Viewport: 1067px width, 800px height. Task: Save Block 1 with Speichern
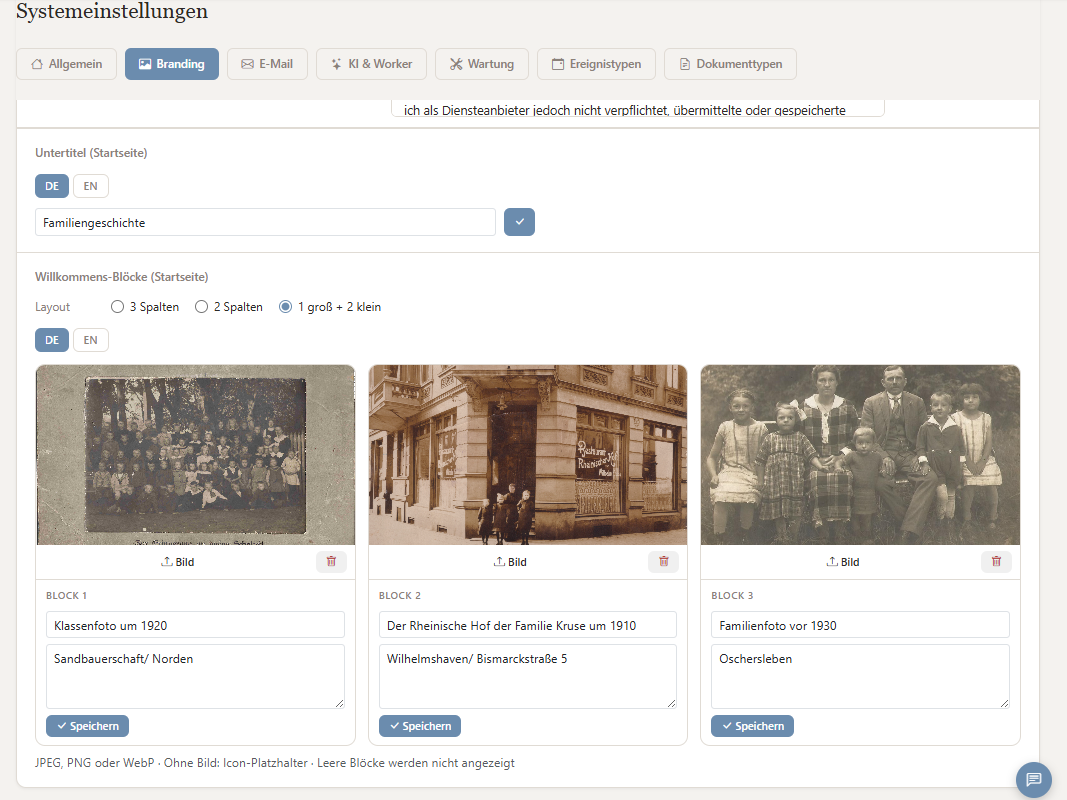tap(88, 726)
